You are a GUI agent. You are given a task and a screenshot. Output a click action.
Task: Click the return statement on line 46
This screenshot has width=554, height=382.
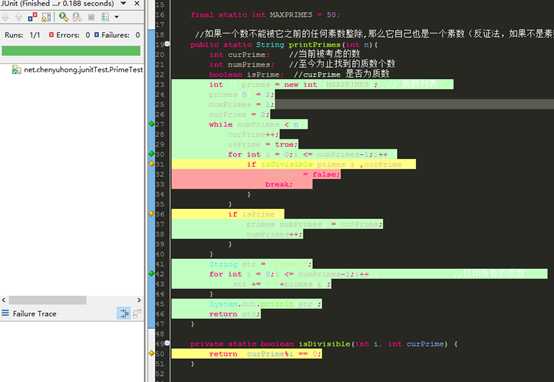234,314
